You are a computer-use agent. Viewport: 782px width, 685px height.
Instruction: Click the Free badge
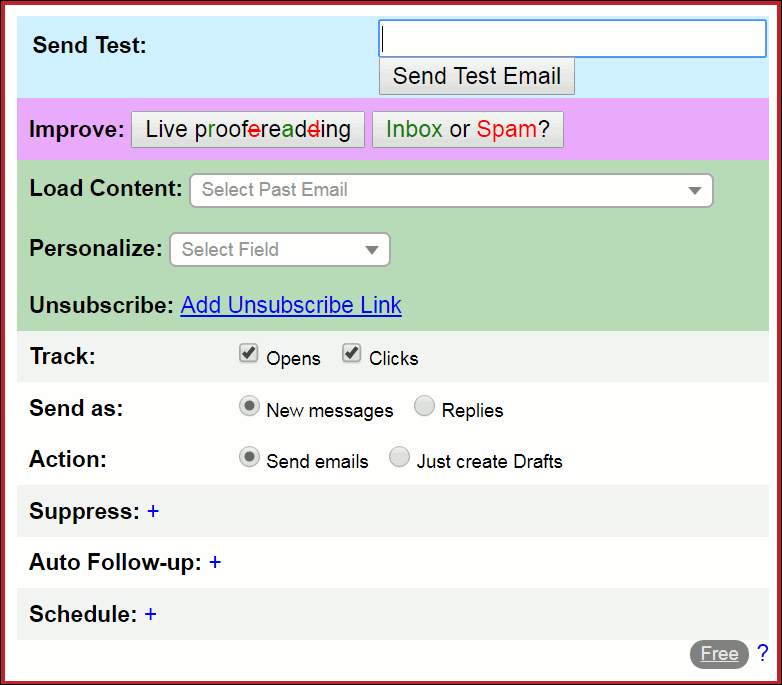tap(719, 654)
